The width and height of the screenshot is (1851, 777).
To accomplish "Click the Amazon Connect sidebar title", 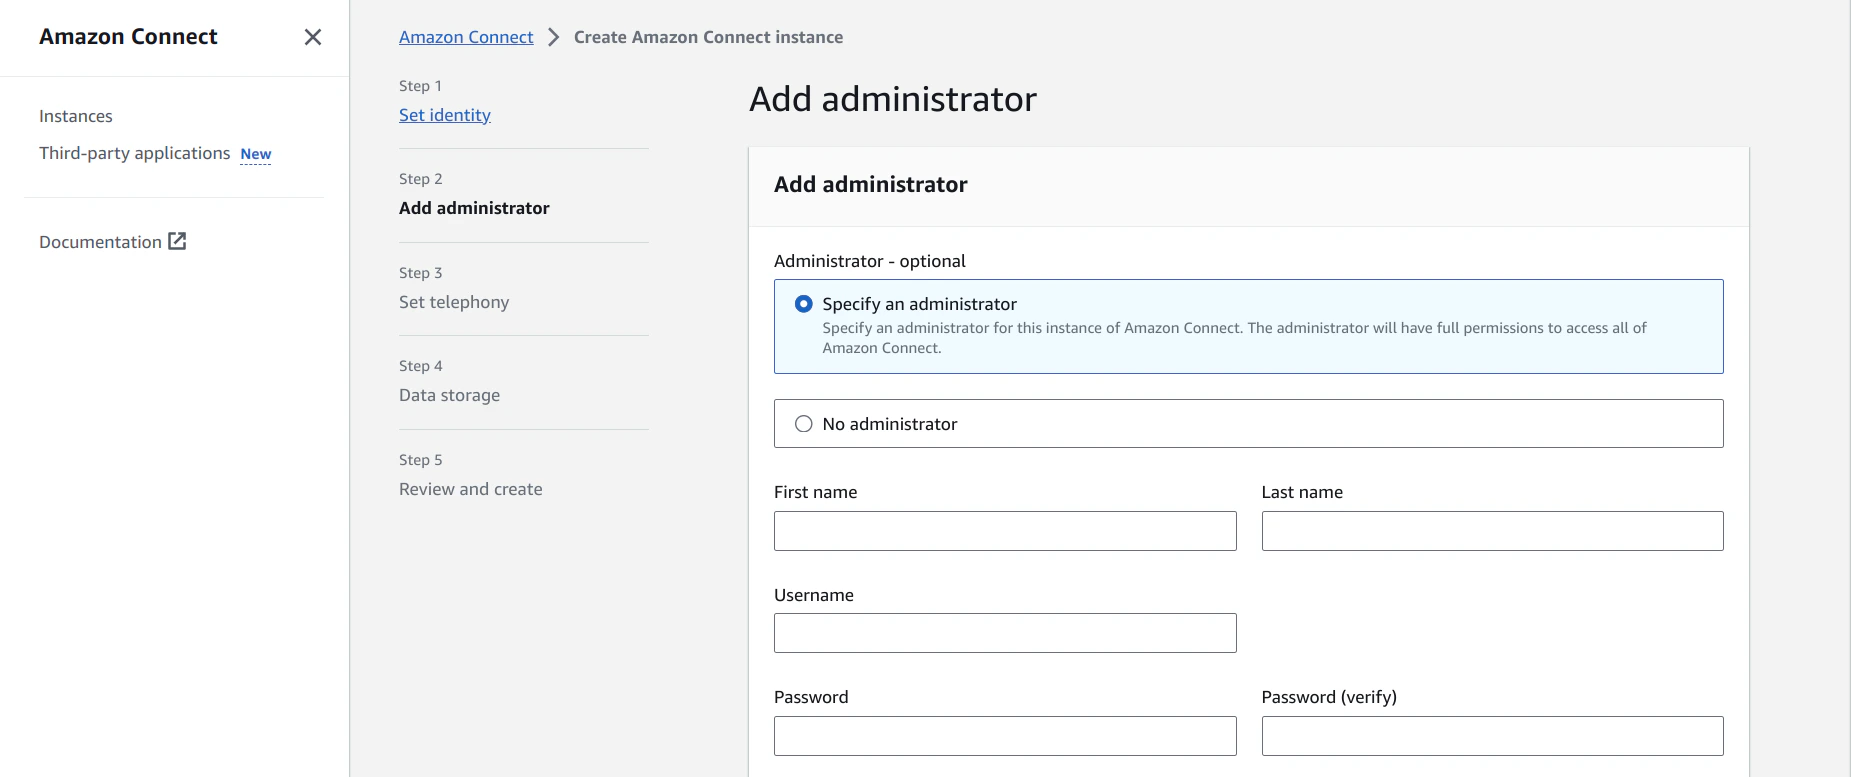I will [128, 37].
